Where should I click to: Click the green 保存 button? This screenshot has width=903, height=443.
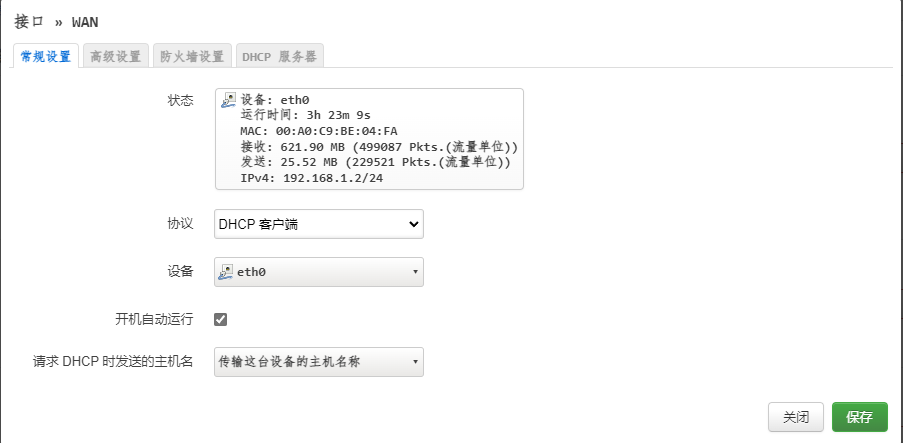[859, 417]
